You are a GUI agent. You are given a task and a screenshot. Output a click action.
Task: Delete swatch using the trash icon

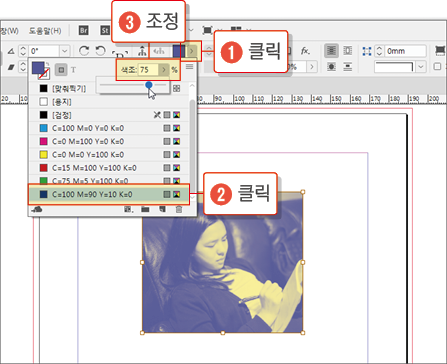pos(179,209)
